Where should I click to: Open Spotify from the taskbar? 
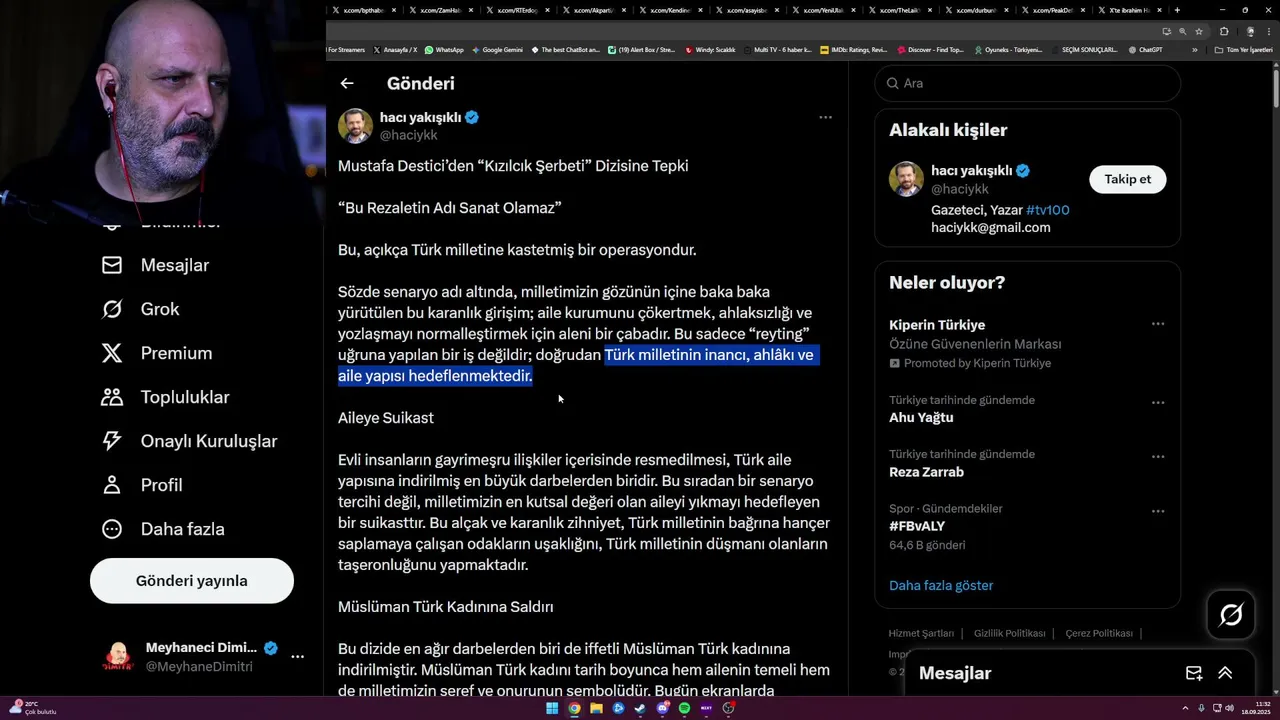684,708
